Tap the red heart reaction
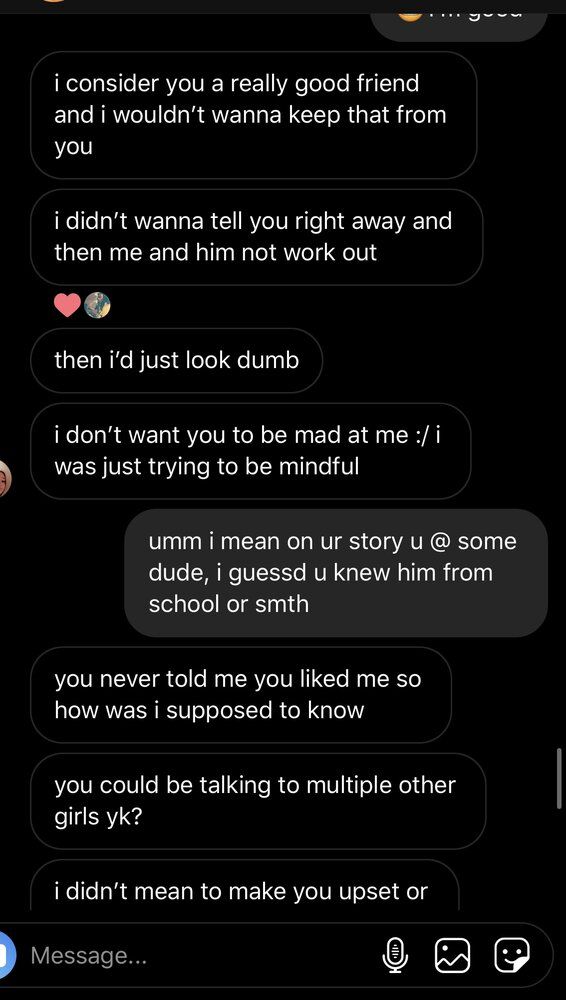 pyautogui.click(x=68, y=305)
